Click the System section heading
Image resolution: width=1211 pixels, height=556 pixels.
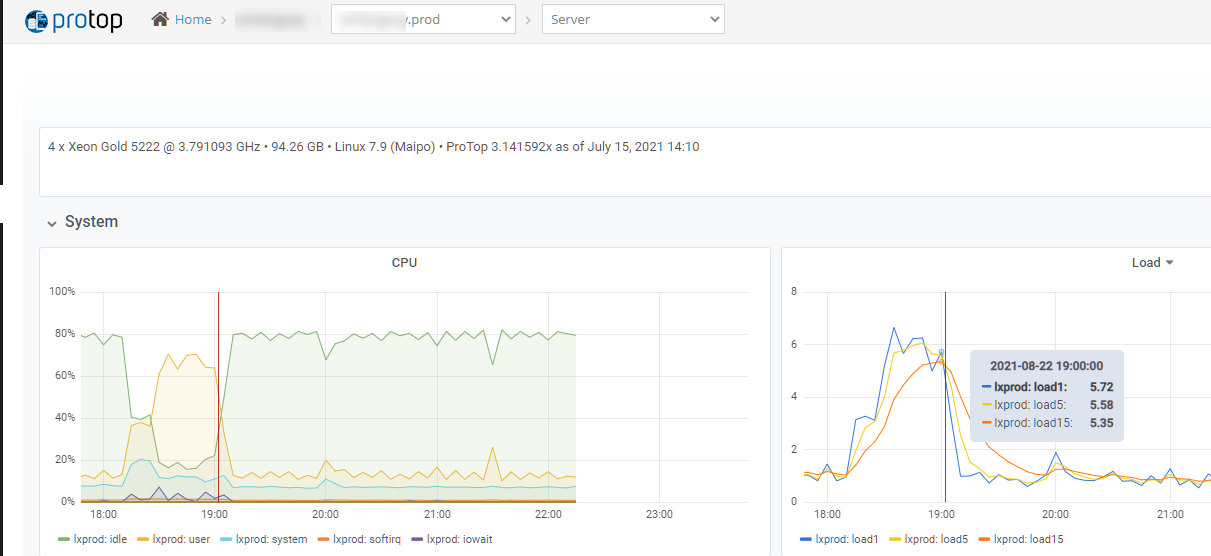(91, 222)
